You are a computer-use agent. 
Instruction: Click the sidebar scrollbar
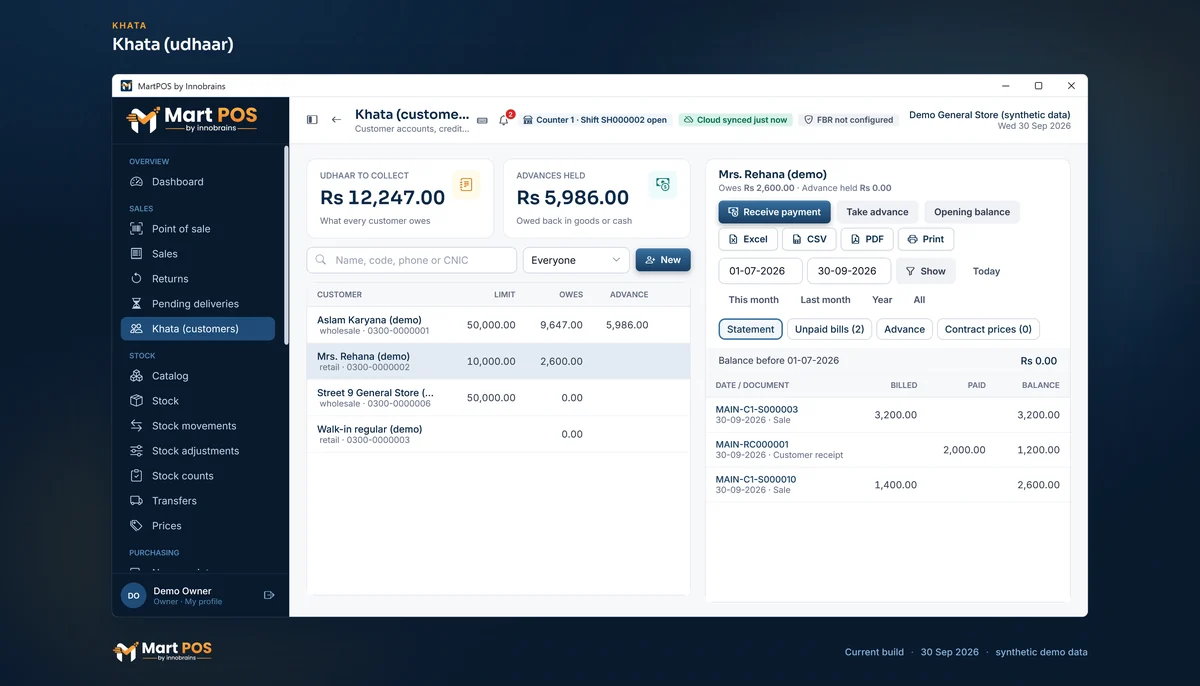coord(286,245)
